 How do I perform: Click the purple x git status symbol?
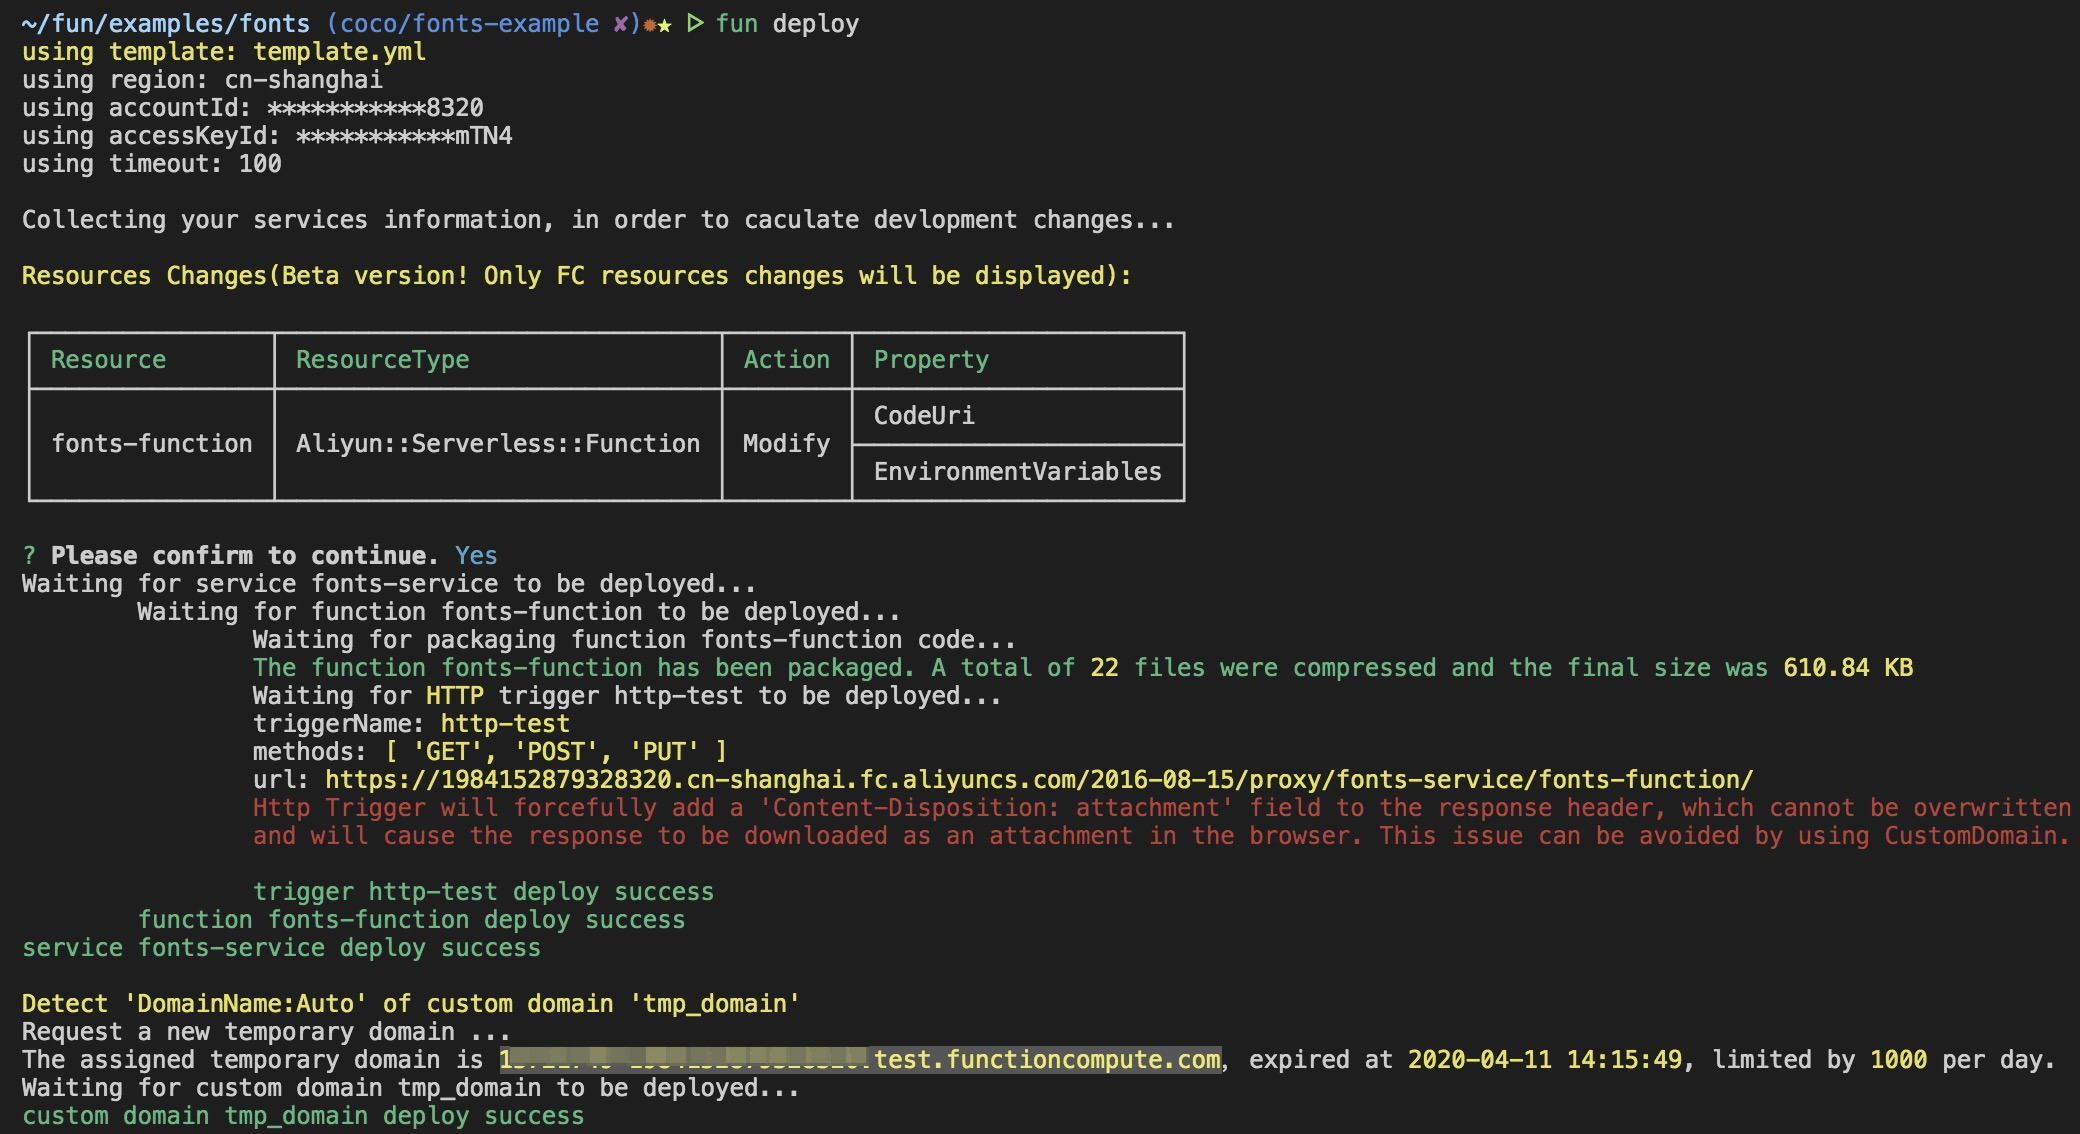click(620, 24)
